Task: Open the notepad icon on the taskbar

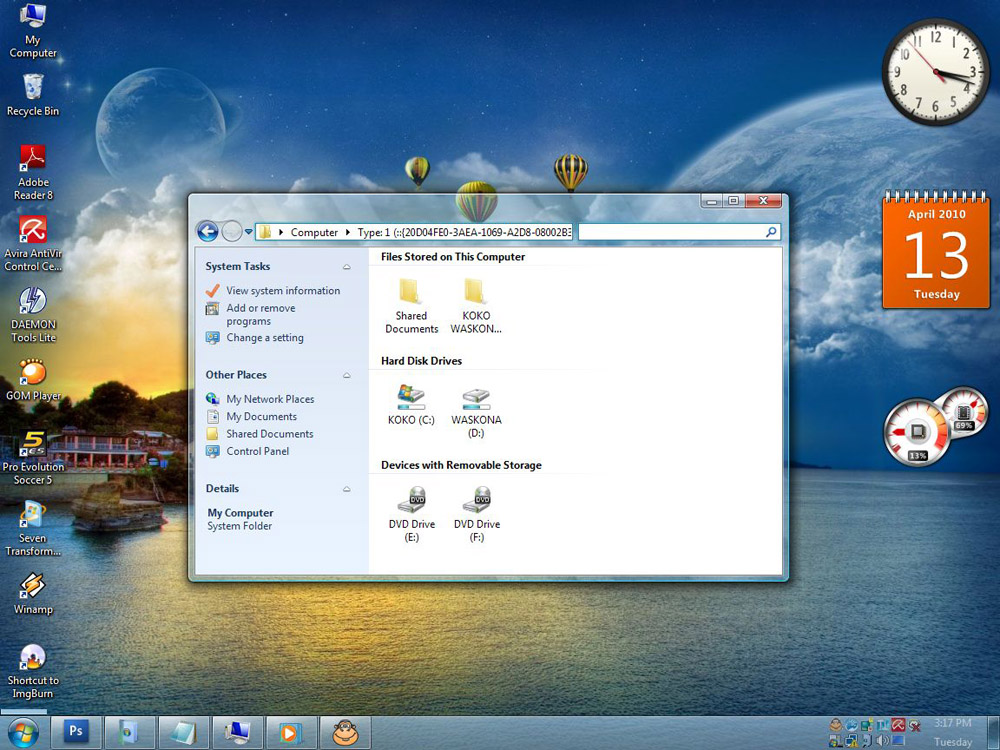Action: [183, 732]
